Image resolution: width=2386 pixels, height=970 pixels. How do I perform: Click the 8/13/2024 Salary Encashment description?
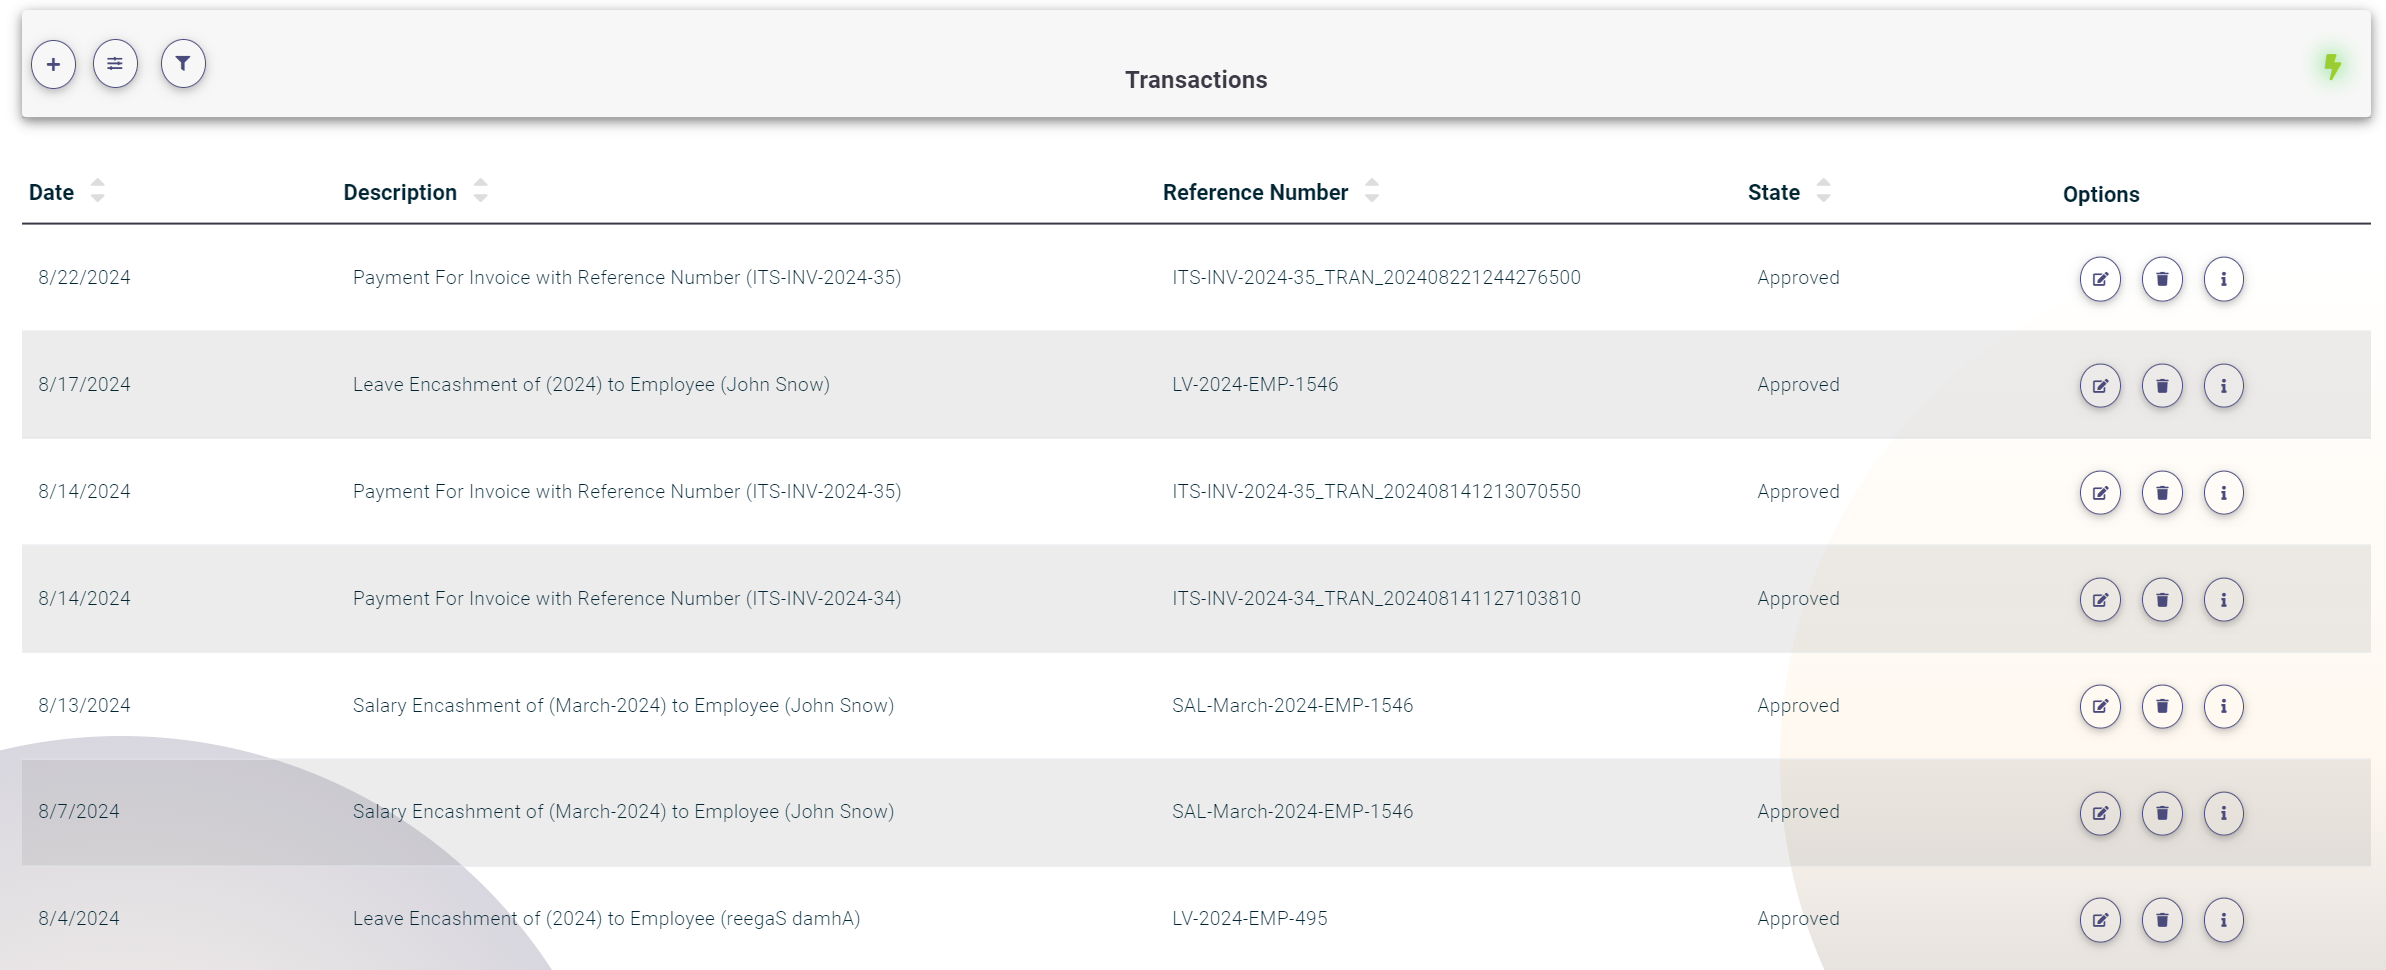pyautogui.click(x=623, y=706)
